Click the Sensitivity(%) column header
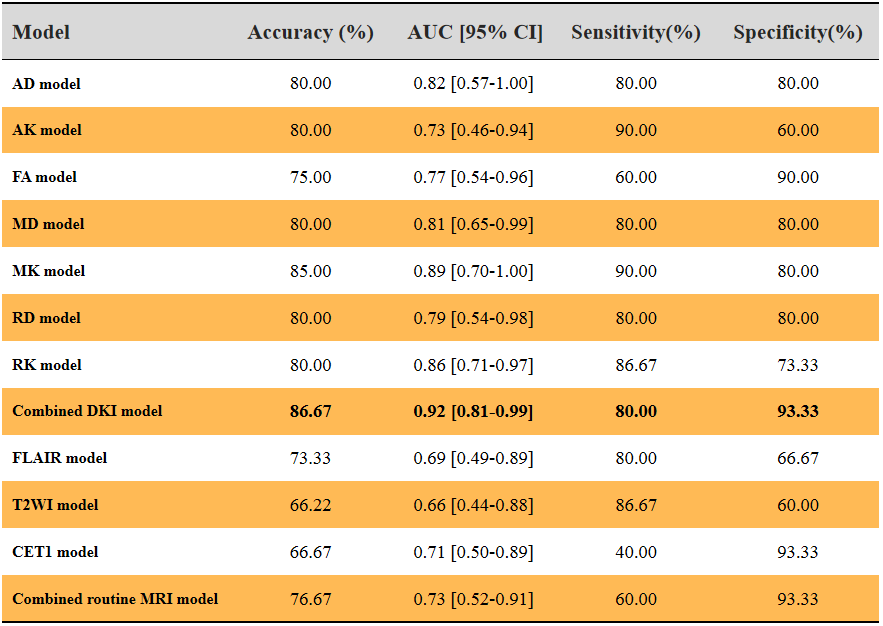The width and height of the screenshot is (883, 626). click(x=636, y=32)
